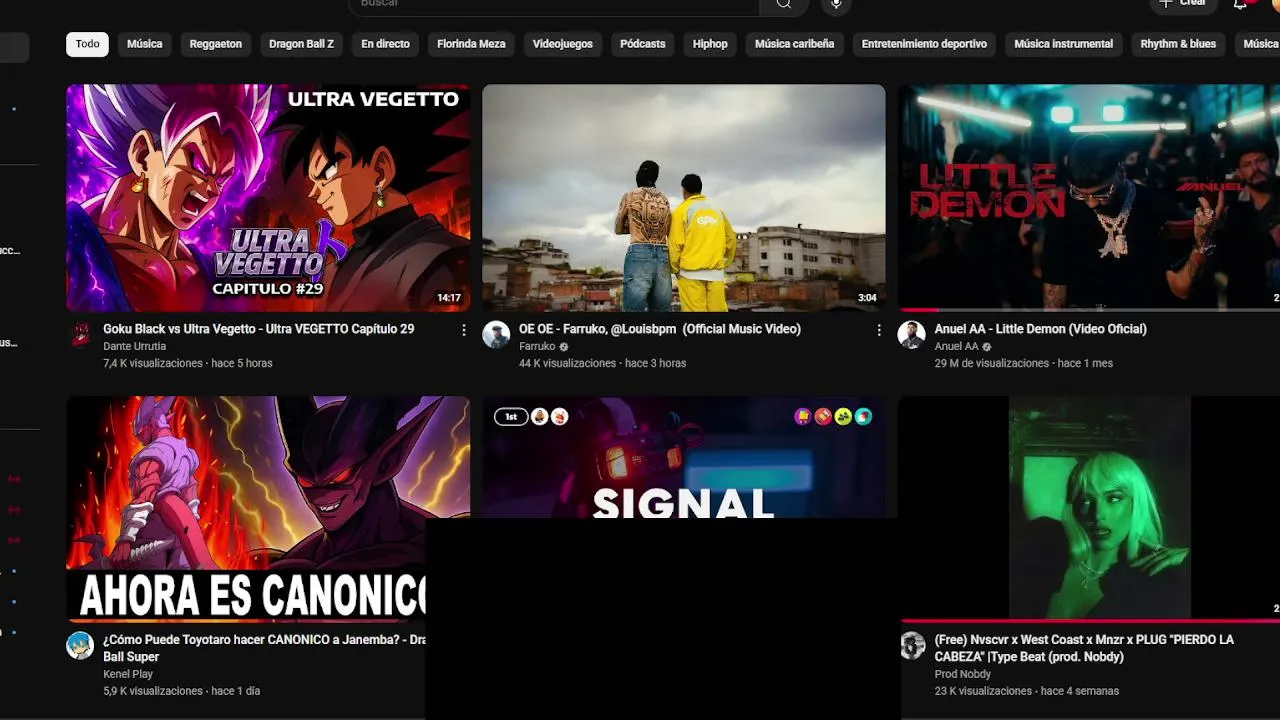Screen dimensions: 1280x720
Task: Open the SIGNAL video thumbnail
Action: (x=684, y=457)
